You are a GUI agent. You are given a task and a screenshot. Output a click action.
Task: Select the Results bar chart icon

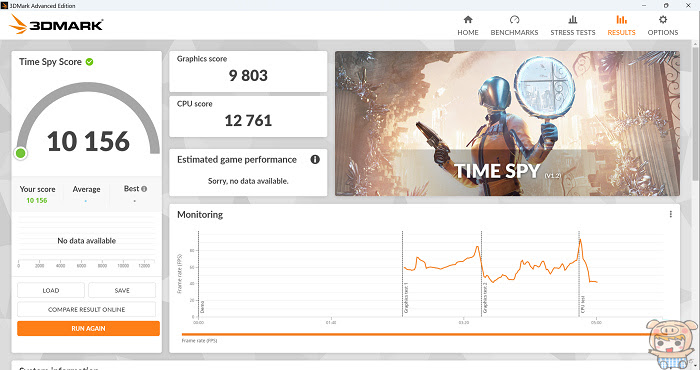pos(621,20)
